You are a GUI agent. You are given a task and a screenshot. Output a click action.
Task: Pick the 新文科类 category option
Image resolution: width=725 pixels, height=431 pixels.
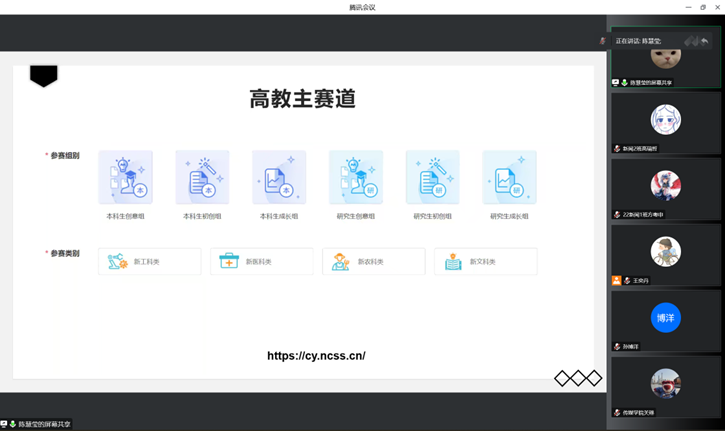[485, 262]
